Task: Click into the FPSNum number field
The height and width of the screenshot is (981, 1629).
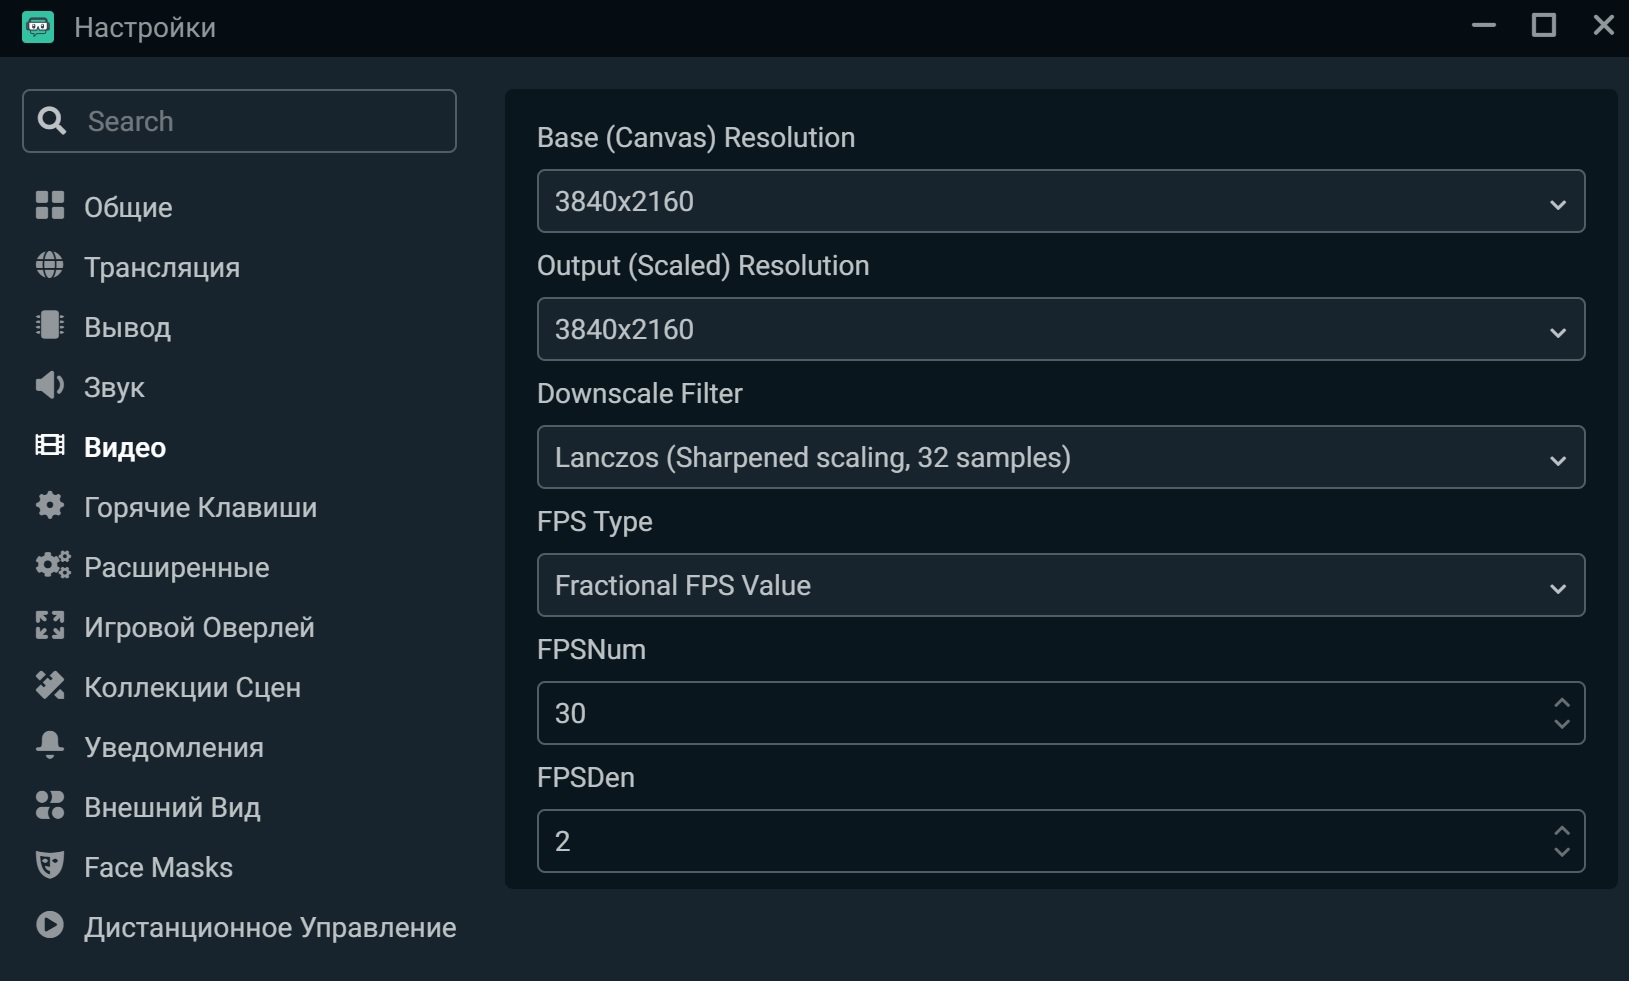Action: point(1040,713)
